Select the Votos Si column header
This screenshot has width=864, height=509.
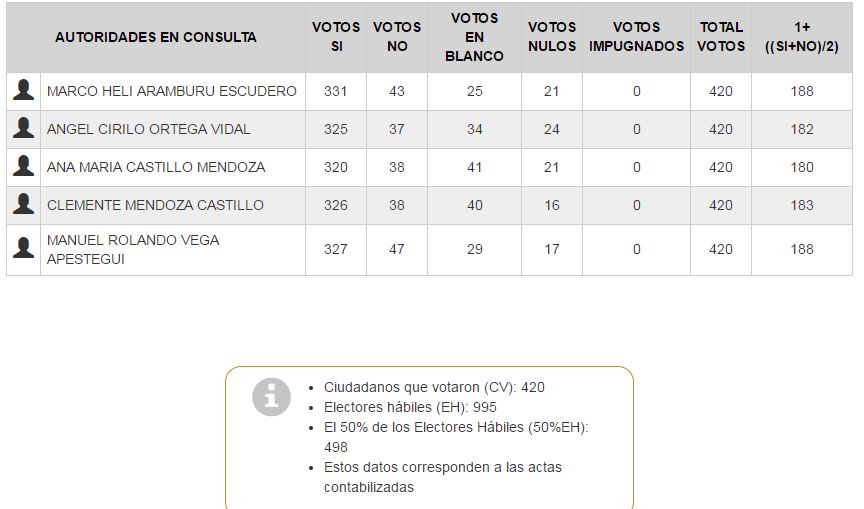tap(336, 37)
